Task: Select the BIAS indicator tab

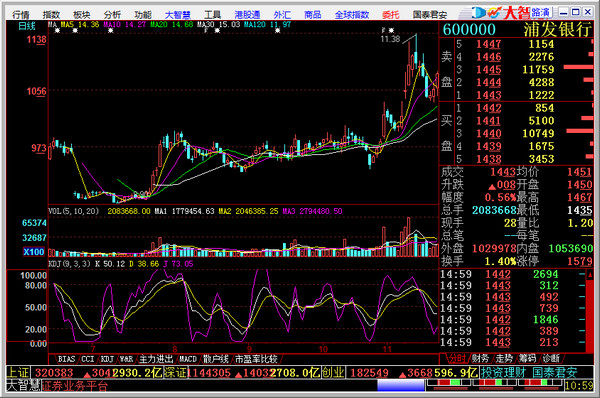Action: click(66, 359)
